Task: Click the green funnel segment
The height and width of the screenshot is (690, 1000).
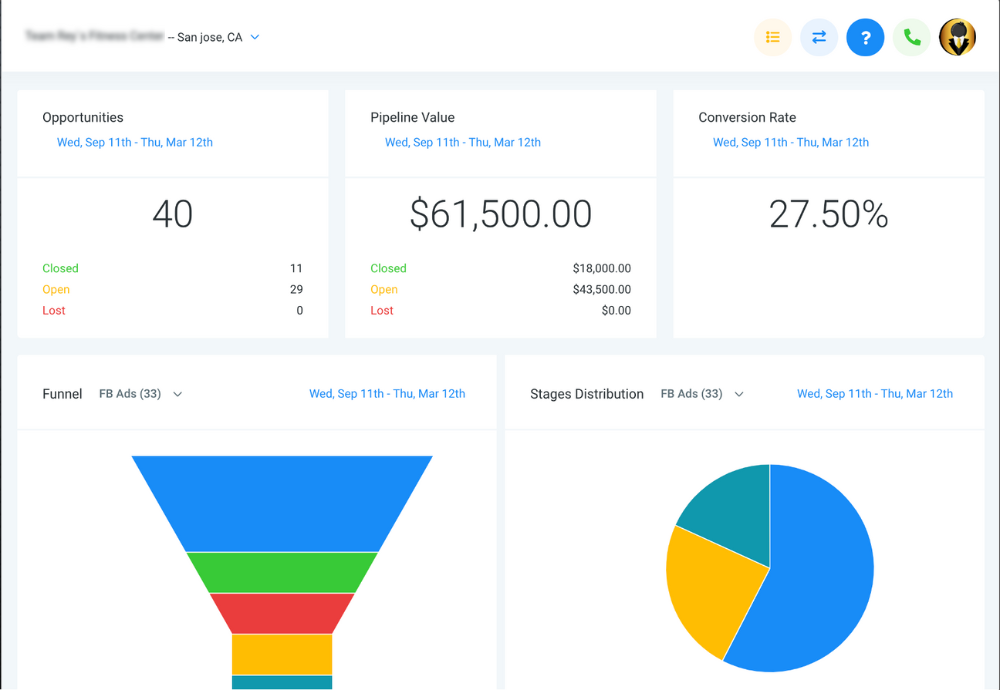Action: pos(282,572)
